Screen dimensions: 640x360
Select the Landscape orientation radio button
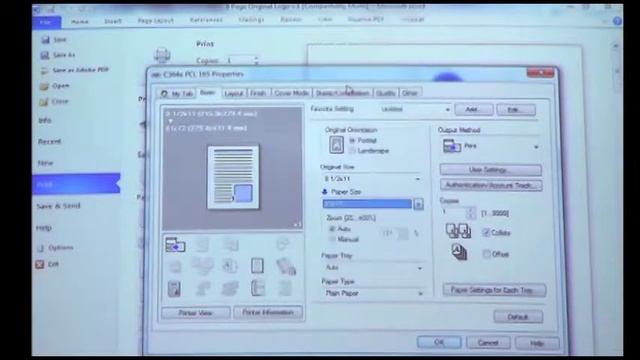352,151
